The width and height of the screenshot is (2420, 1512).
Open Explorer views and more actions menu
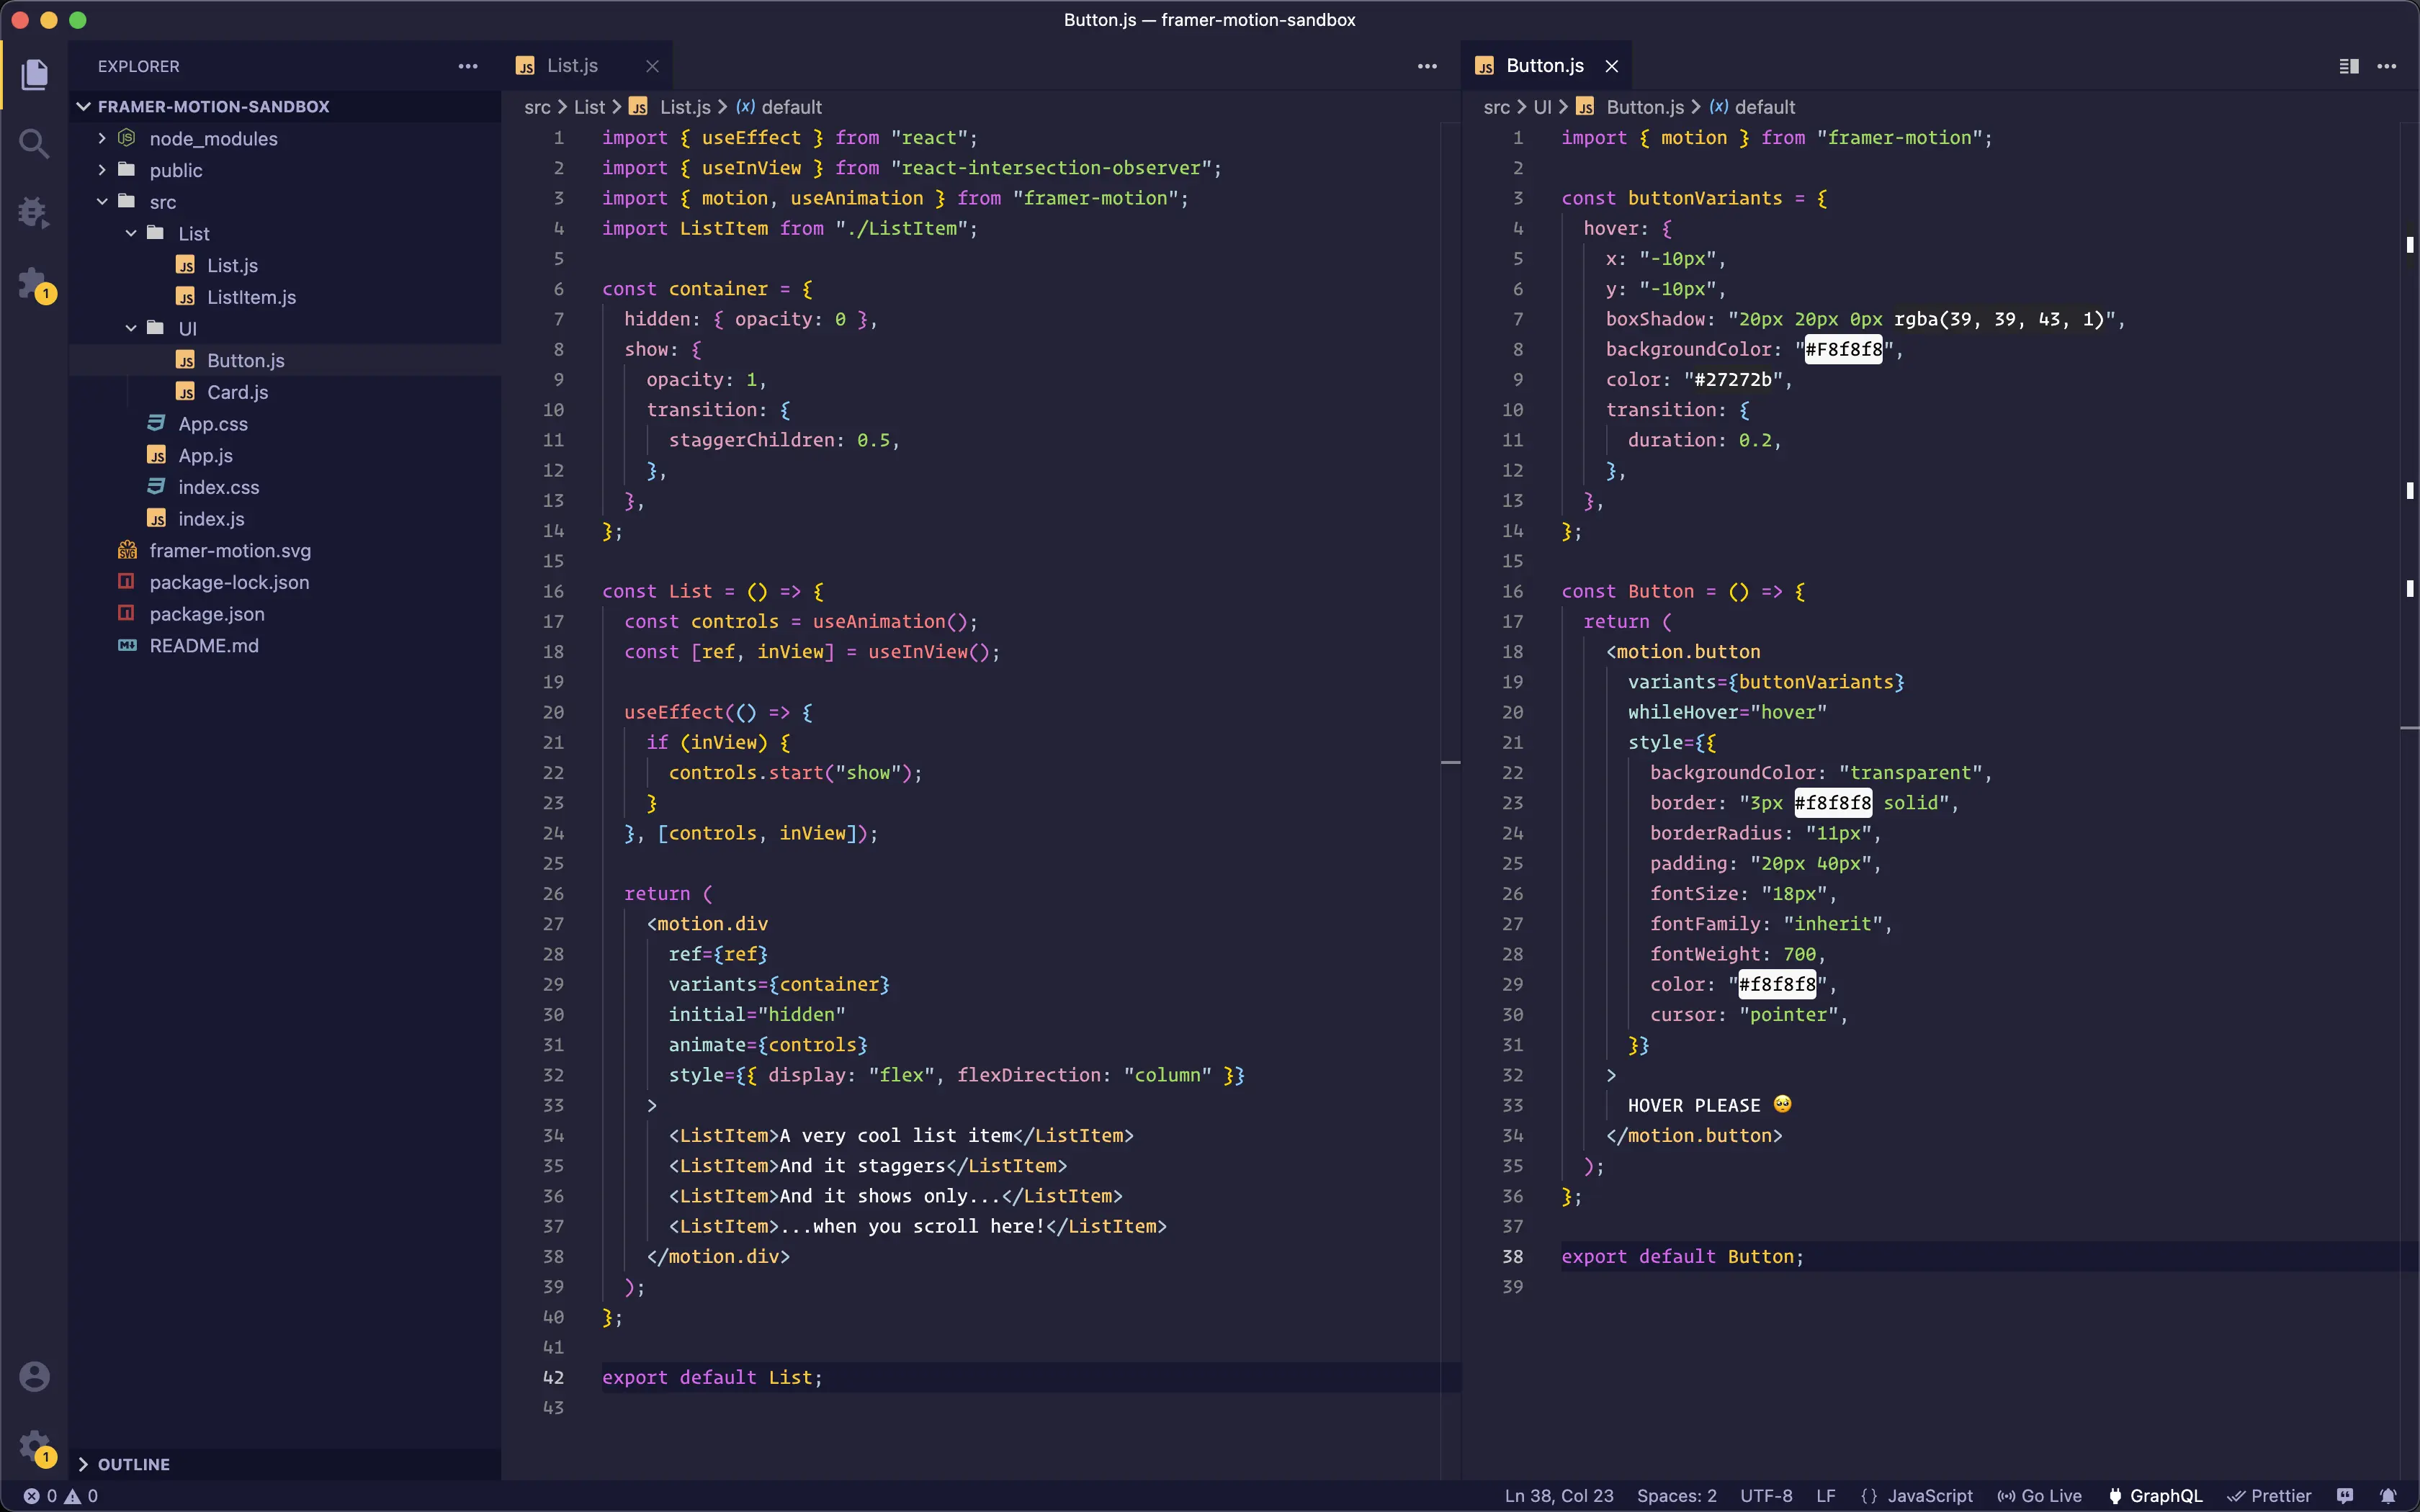tap(468, 66)
